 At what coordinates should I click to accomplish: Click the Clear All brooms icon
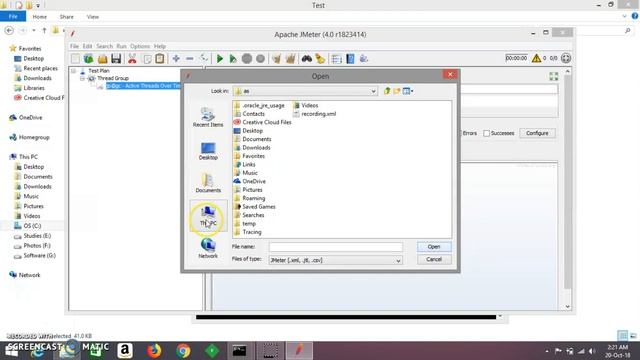click(290, 58)
